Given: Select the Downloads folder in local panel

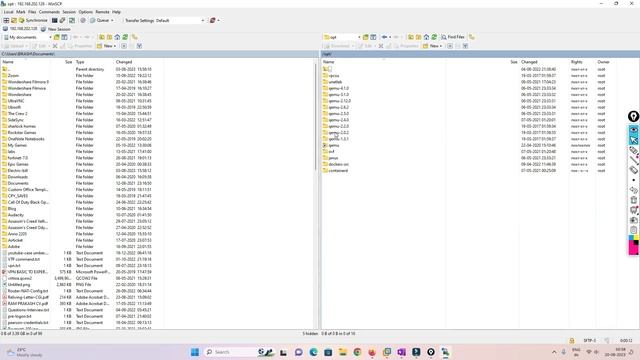Looking at the screenshot, I should (x=18, y=177).
